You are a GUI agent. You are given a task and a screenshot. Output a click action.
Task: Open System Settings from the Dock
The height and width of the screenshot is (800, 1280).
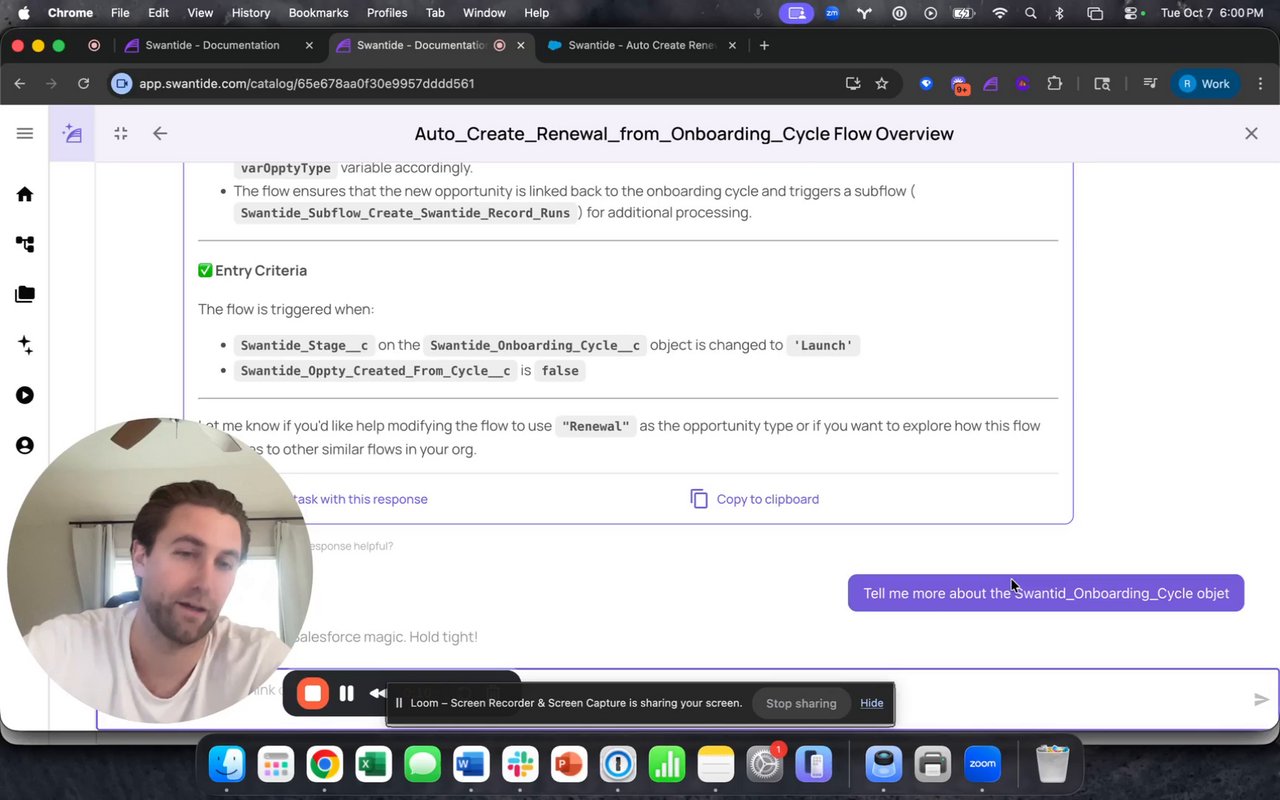(x=765, y=766)
